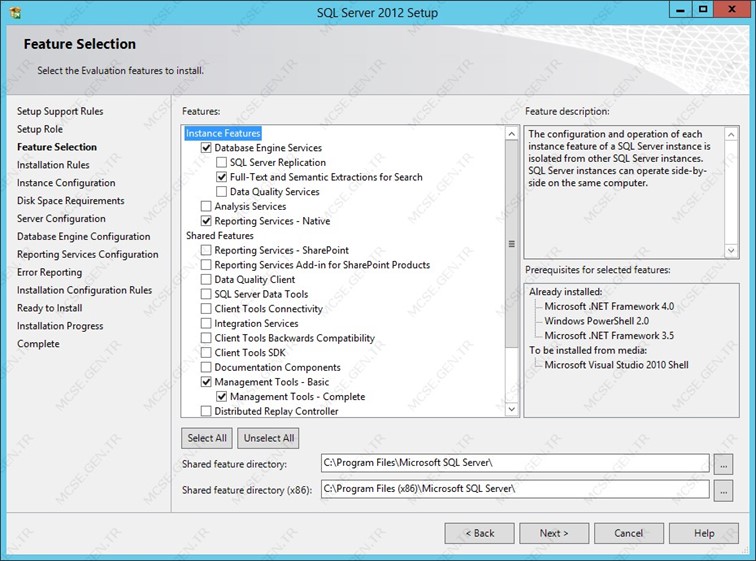The image size is (756, 561).
Task: Select Error Reporting step
Action: coord(50,272)
